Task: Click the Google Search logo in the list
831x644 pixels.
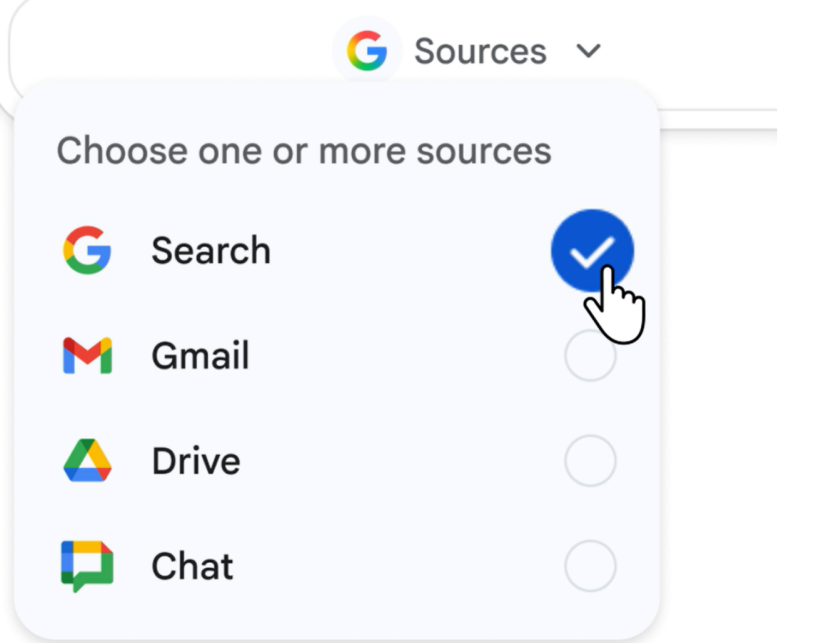Action: click(x=87, y=250)
